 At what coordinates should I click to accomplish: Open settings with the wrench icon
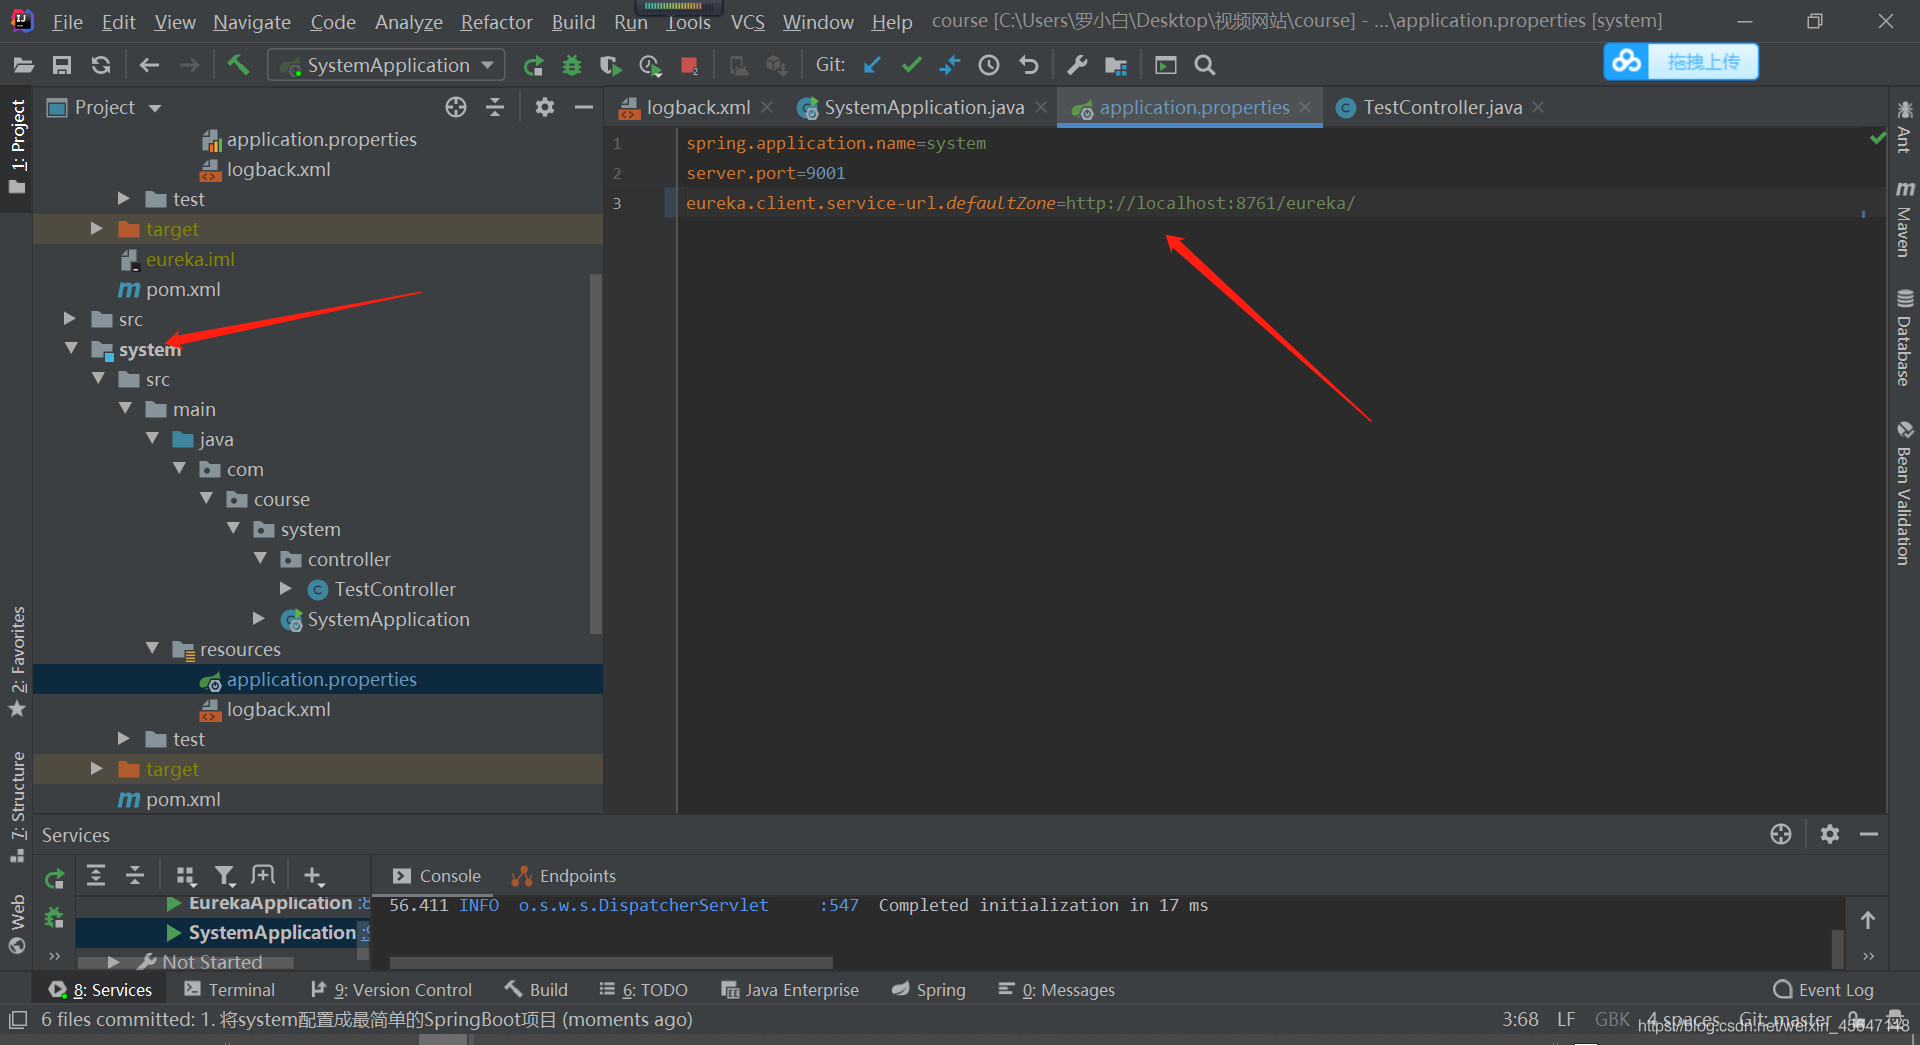[1077, 66]
